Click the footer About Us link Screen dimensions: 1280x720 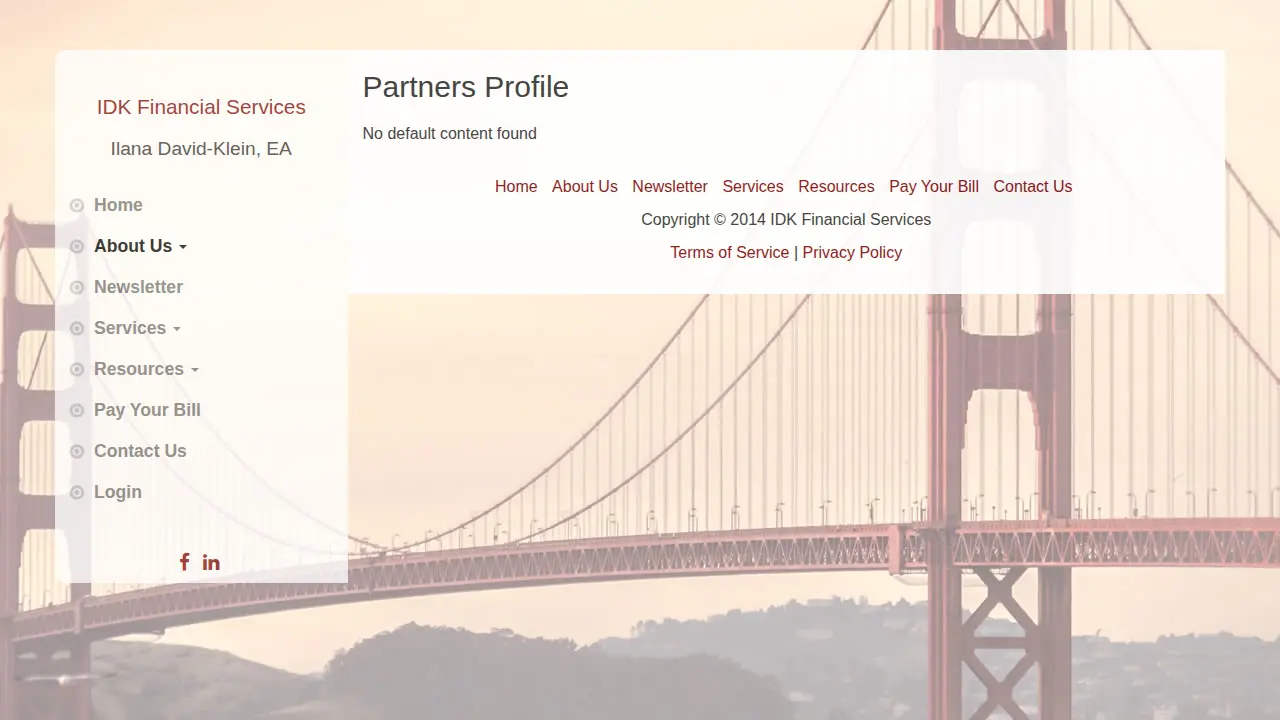[x=585, y=186]
